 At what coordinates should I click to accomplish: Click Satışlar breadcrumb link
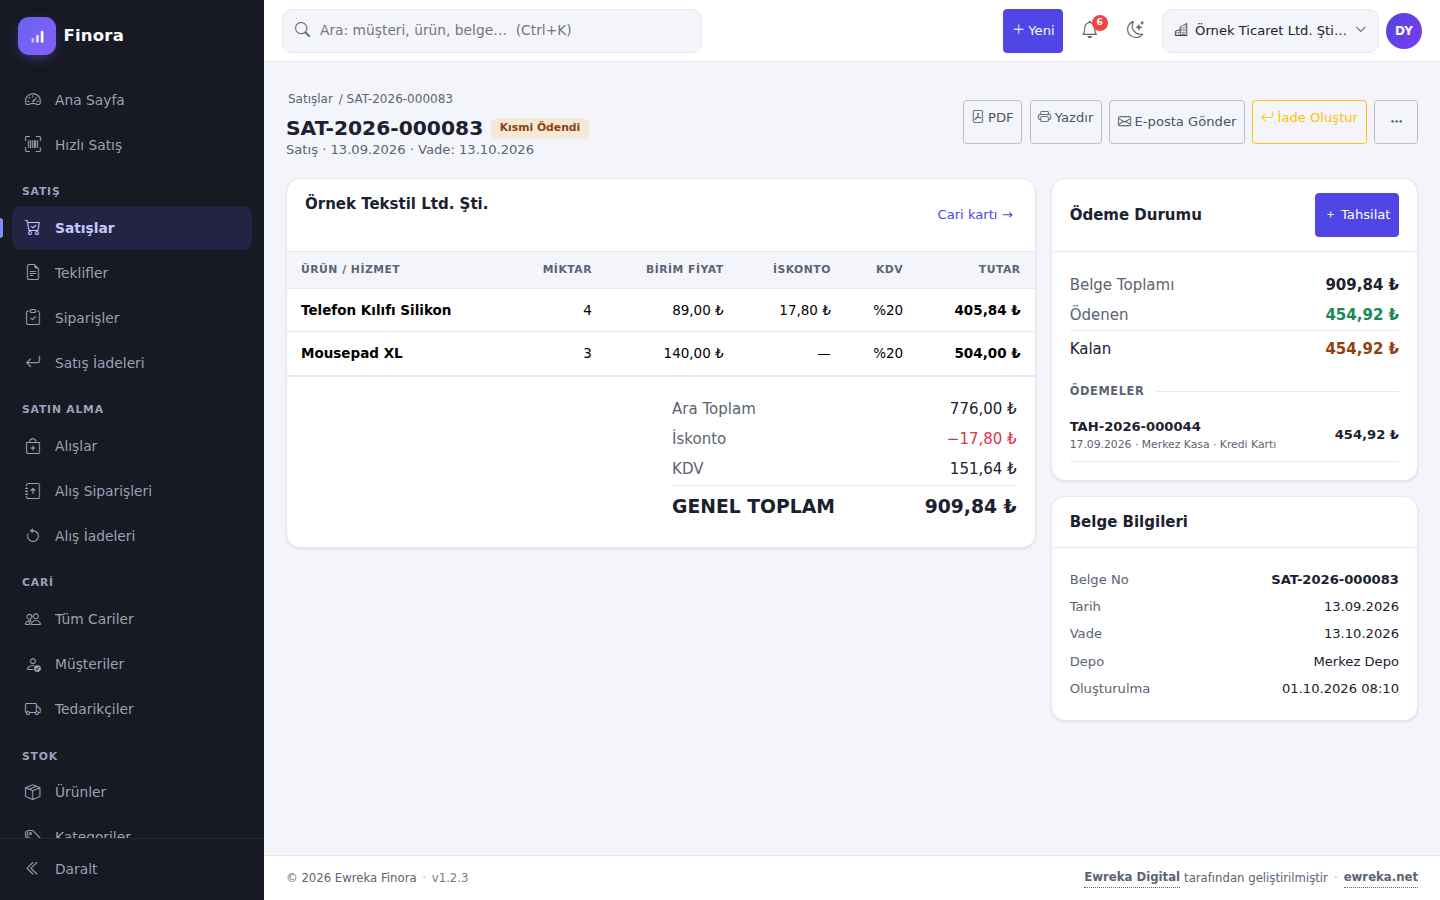[310, 99]
